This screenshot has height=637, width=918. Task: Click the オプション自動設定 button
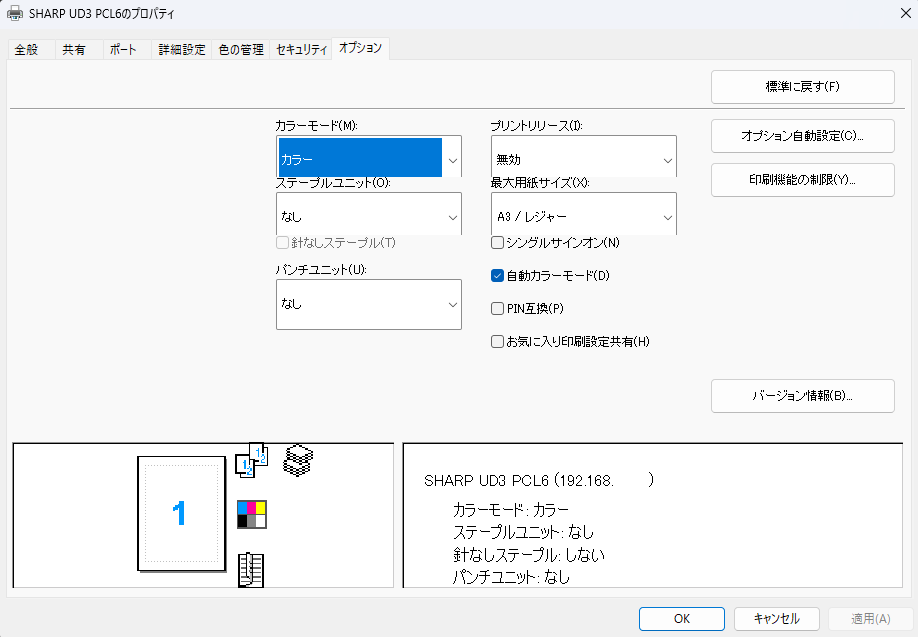pos(803,136)
